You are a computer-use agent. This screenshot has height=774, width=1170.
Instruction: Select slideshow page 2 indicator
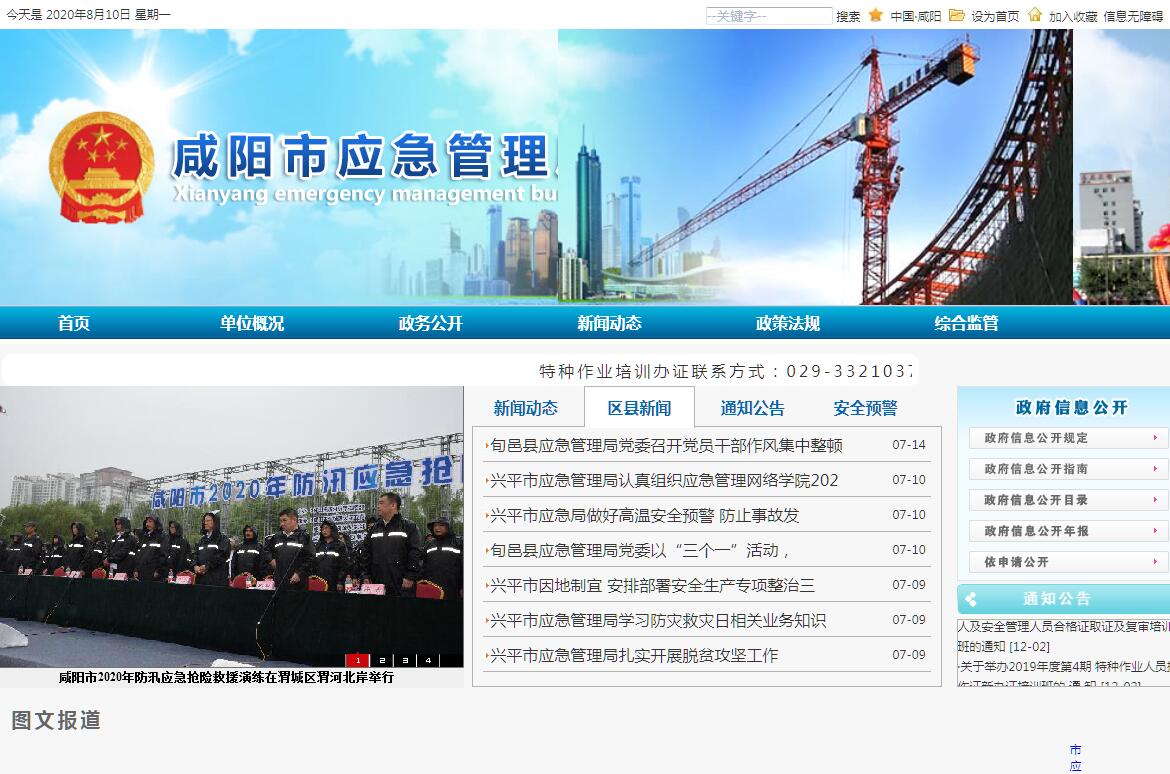point(381,660)
